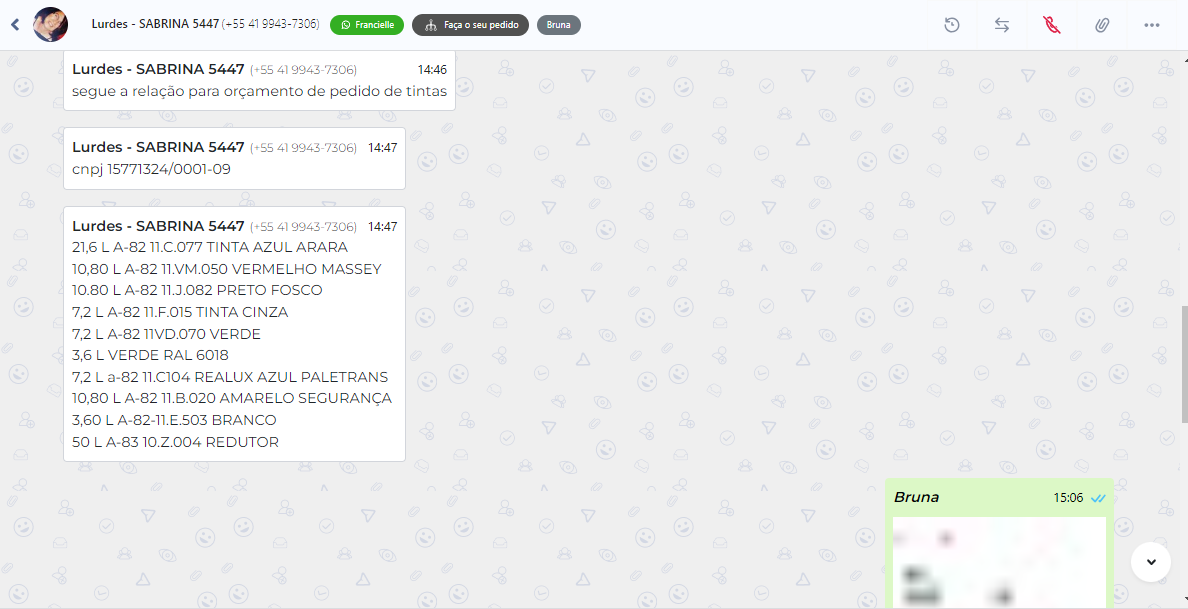This screenshot has width=1188, height=609.
Task: Transfer the chat using the arrows icon
Action: [x=1002, y=25]
